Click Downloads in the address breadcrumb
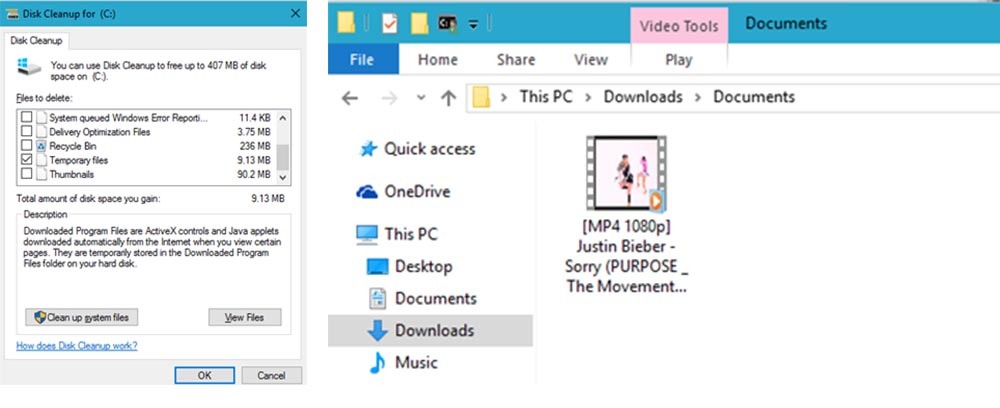 643,97
